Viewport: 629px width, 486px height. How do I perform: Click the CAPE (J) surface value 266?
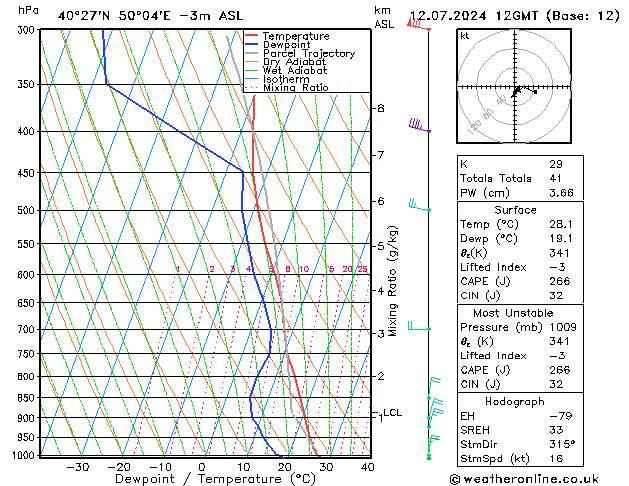click(x=560, y=281)
